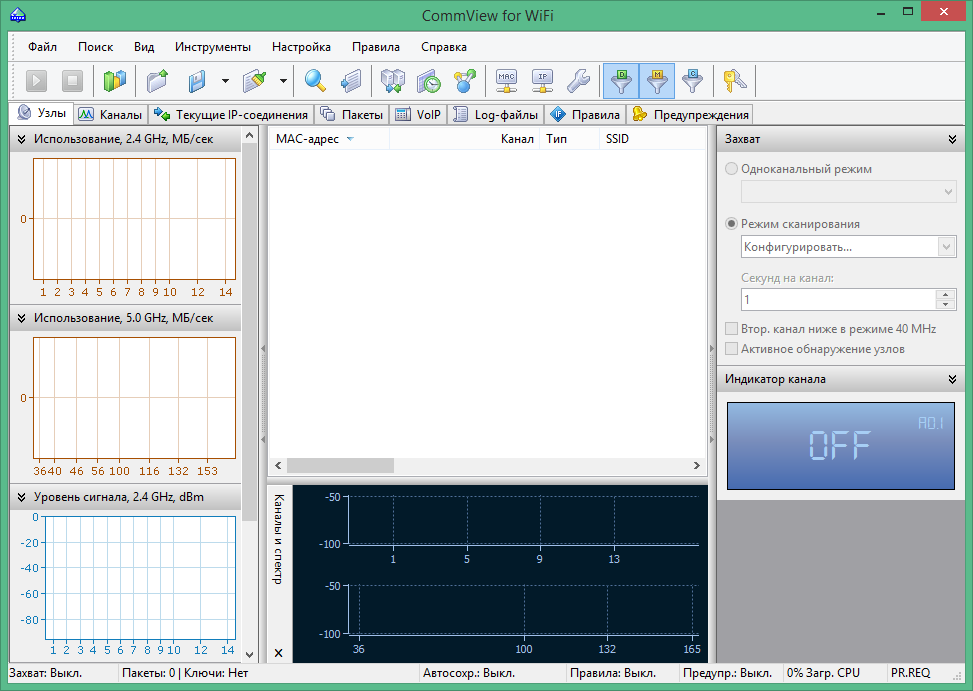This screenshot has width=973, height=691.
Task: Open the VoIP tab
Action: [418, 115]
